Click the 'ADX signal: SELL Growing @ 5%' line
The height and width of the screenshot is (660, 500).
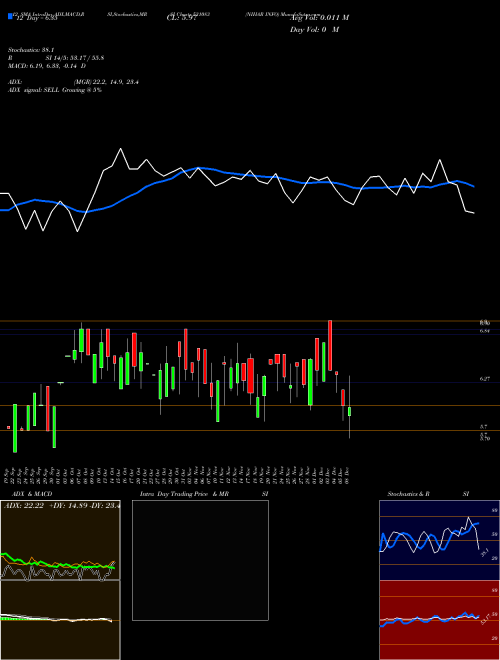(x=55, y=90)
